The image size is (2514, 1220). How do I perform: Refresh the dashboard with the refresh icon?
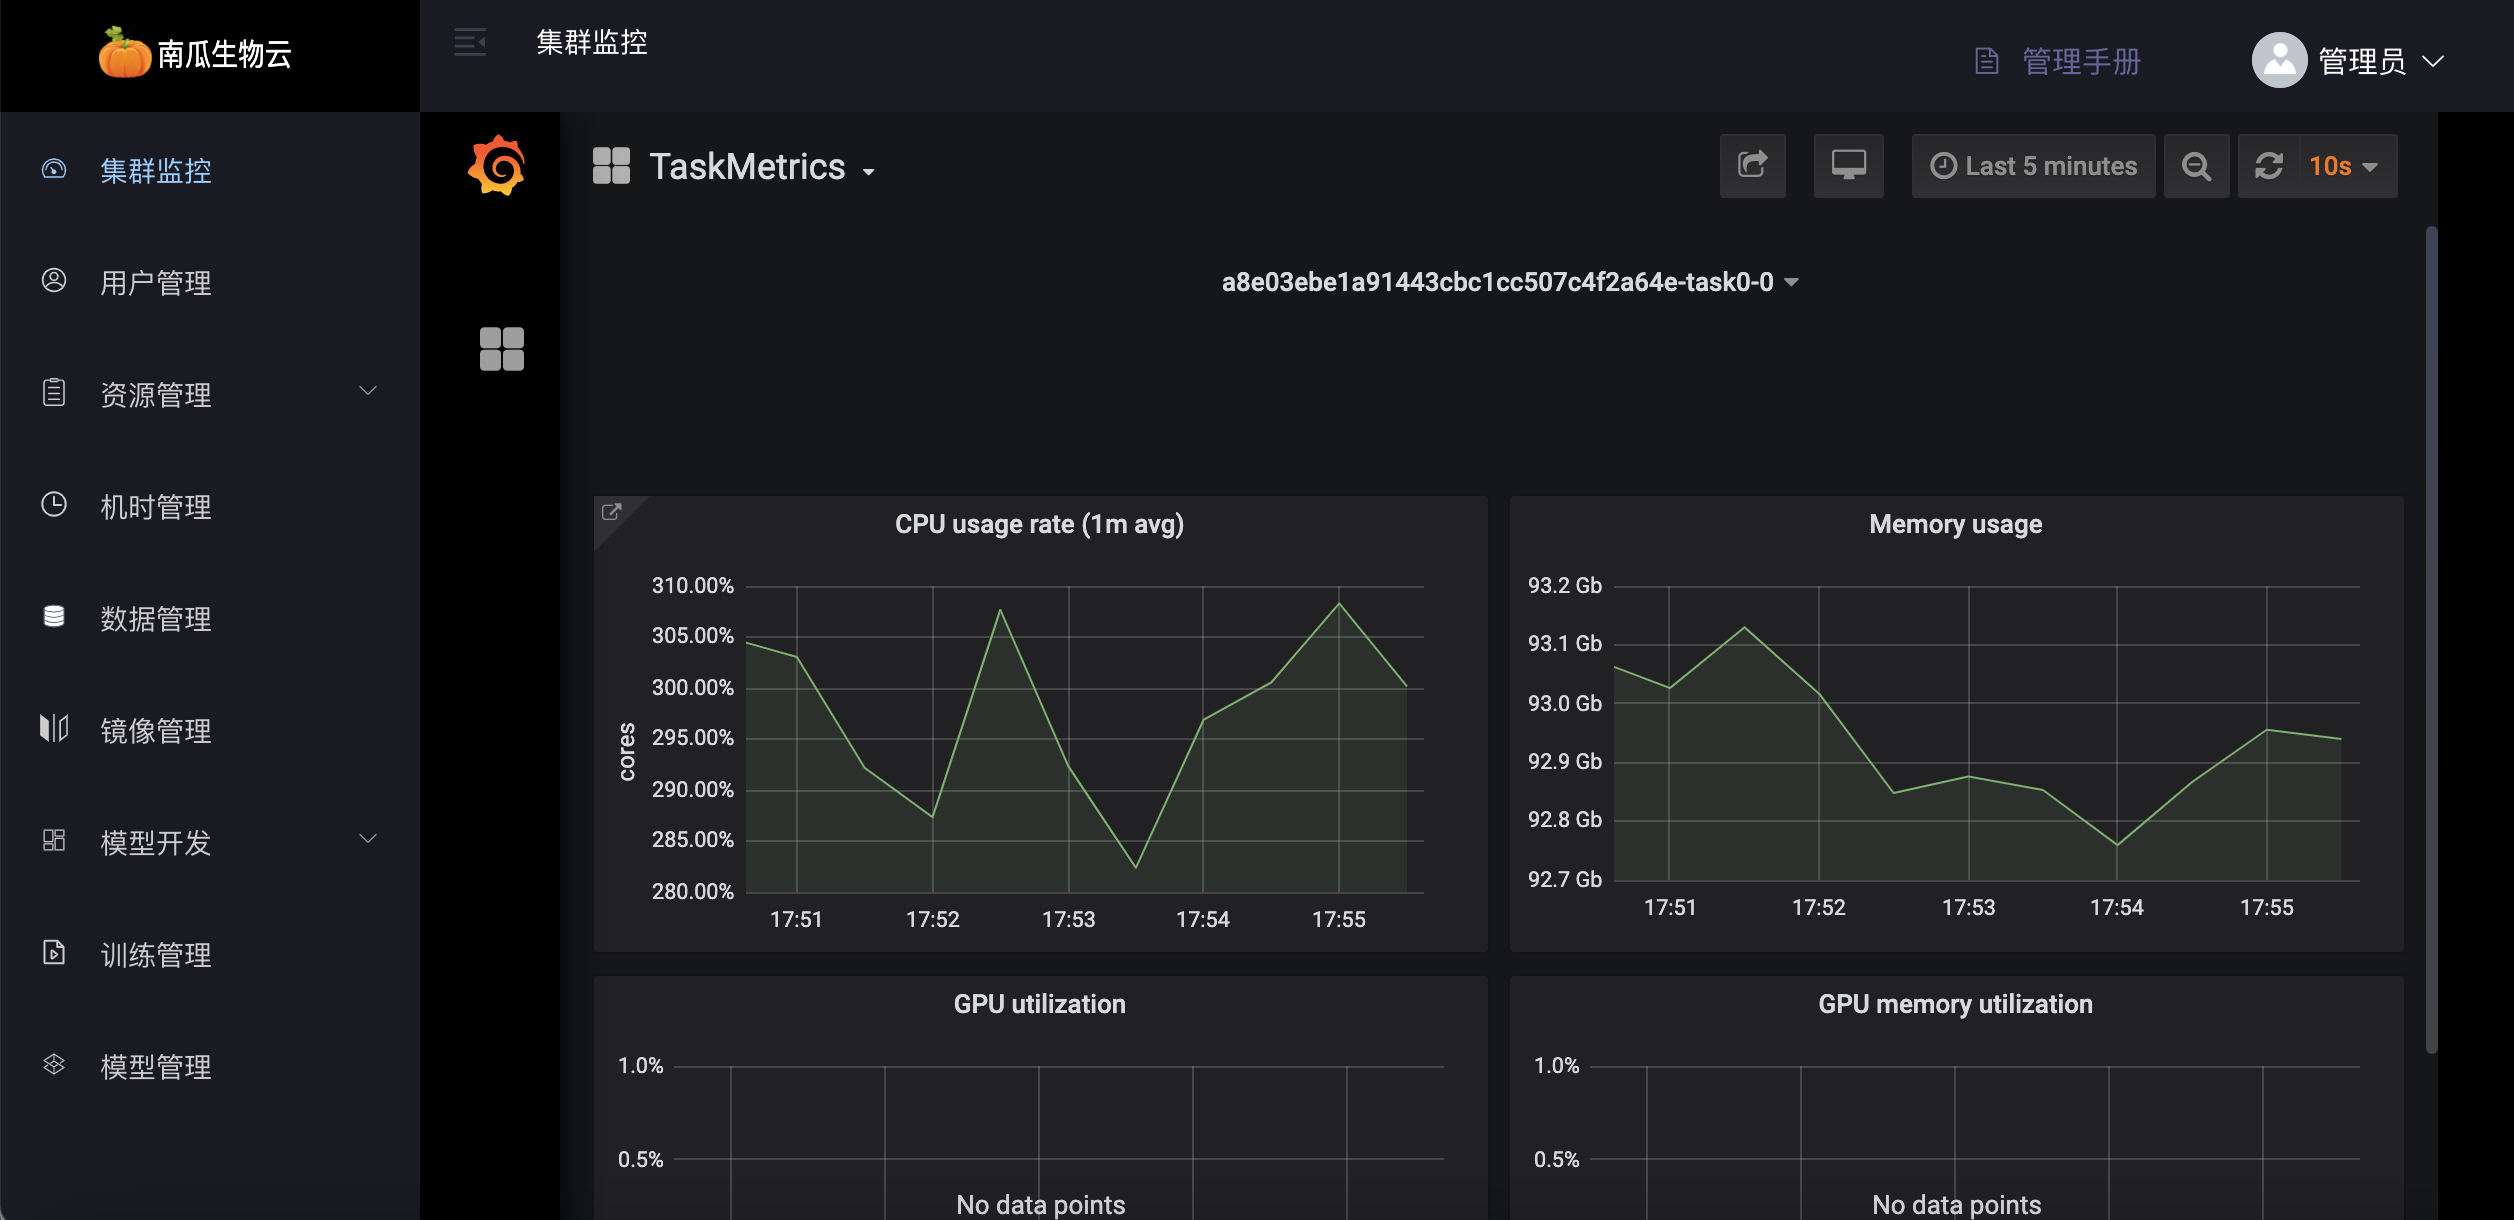tap(2269, 166)
